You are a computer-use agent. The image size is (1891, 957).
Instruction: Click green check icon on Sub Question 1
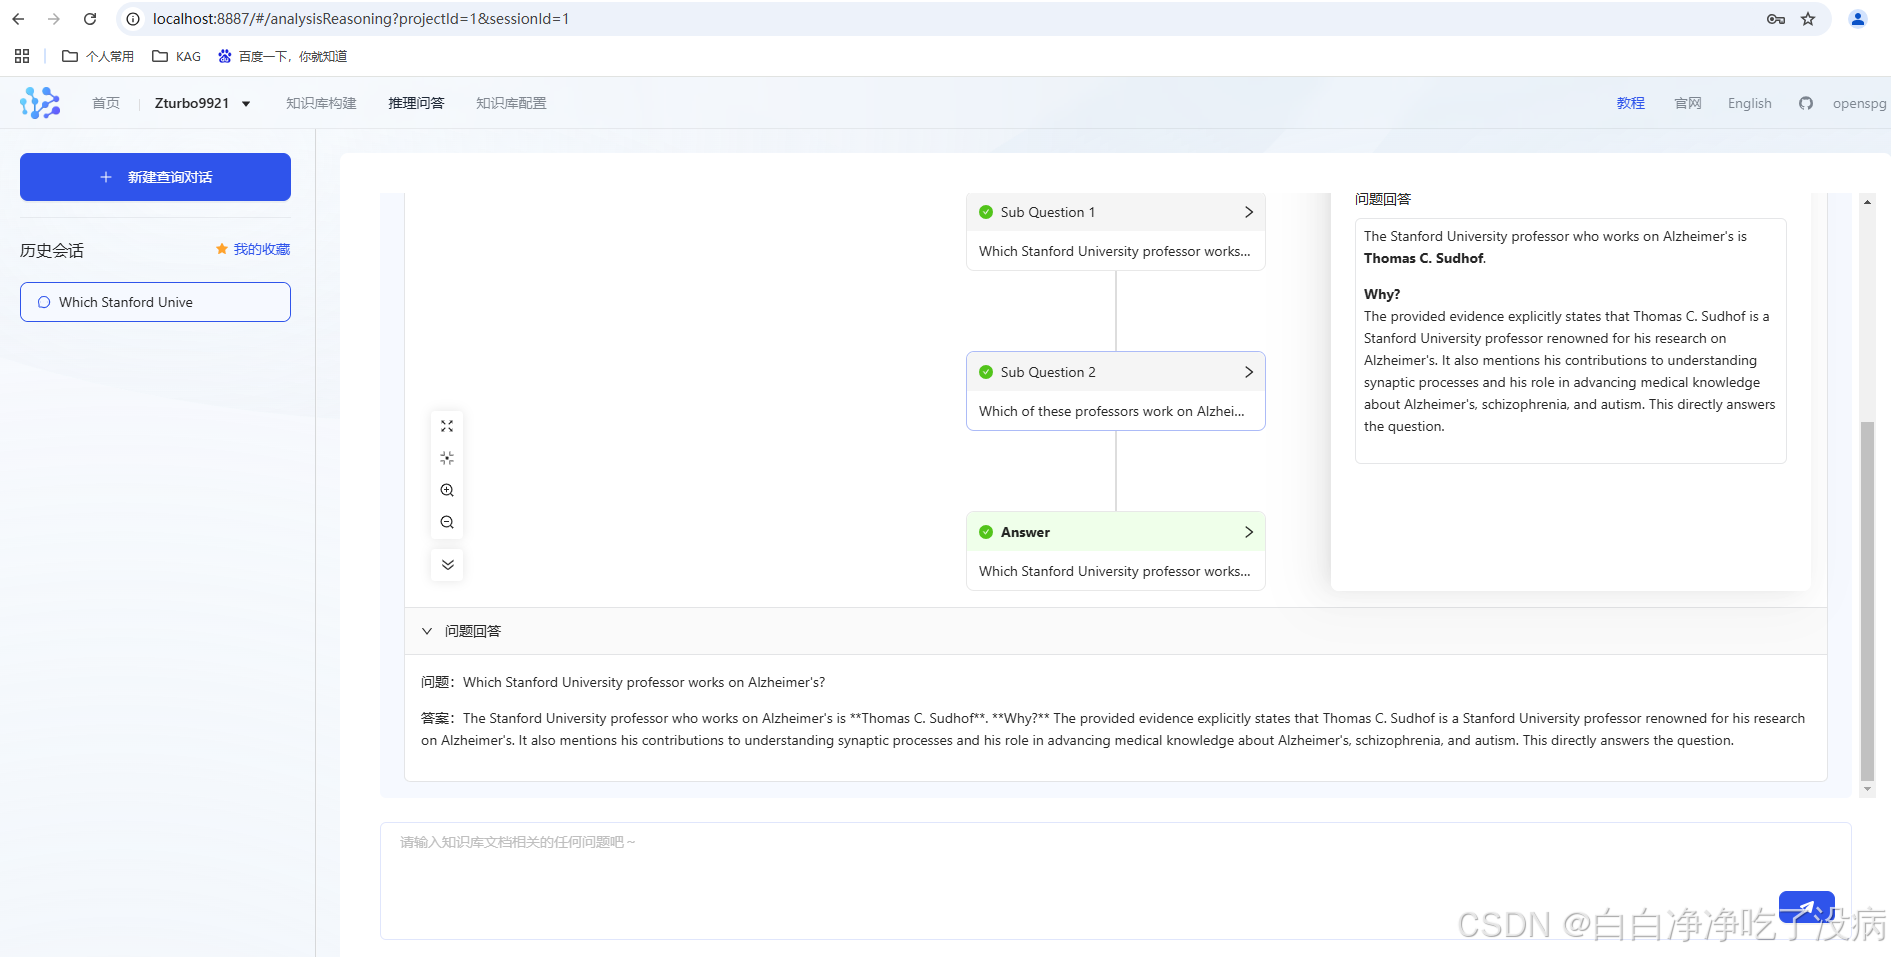(986, 212)
